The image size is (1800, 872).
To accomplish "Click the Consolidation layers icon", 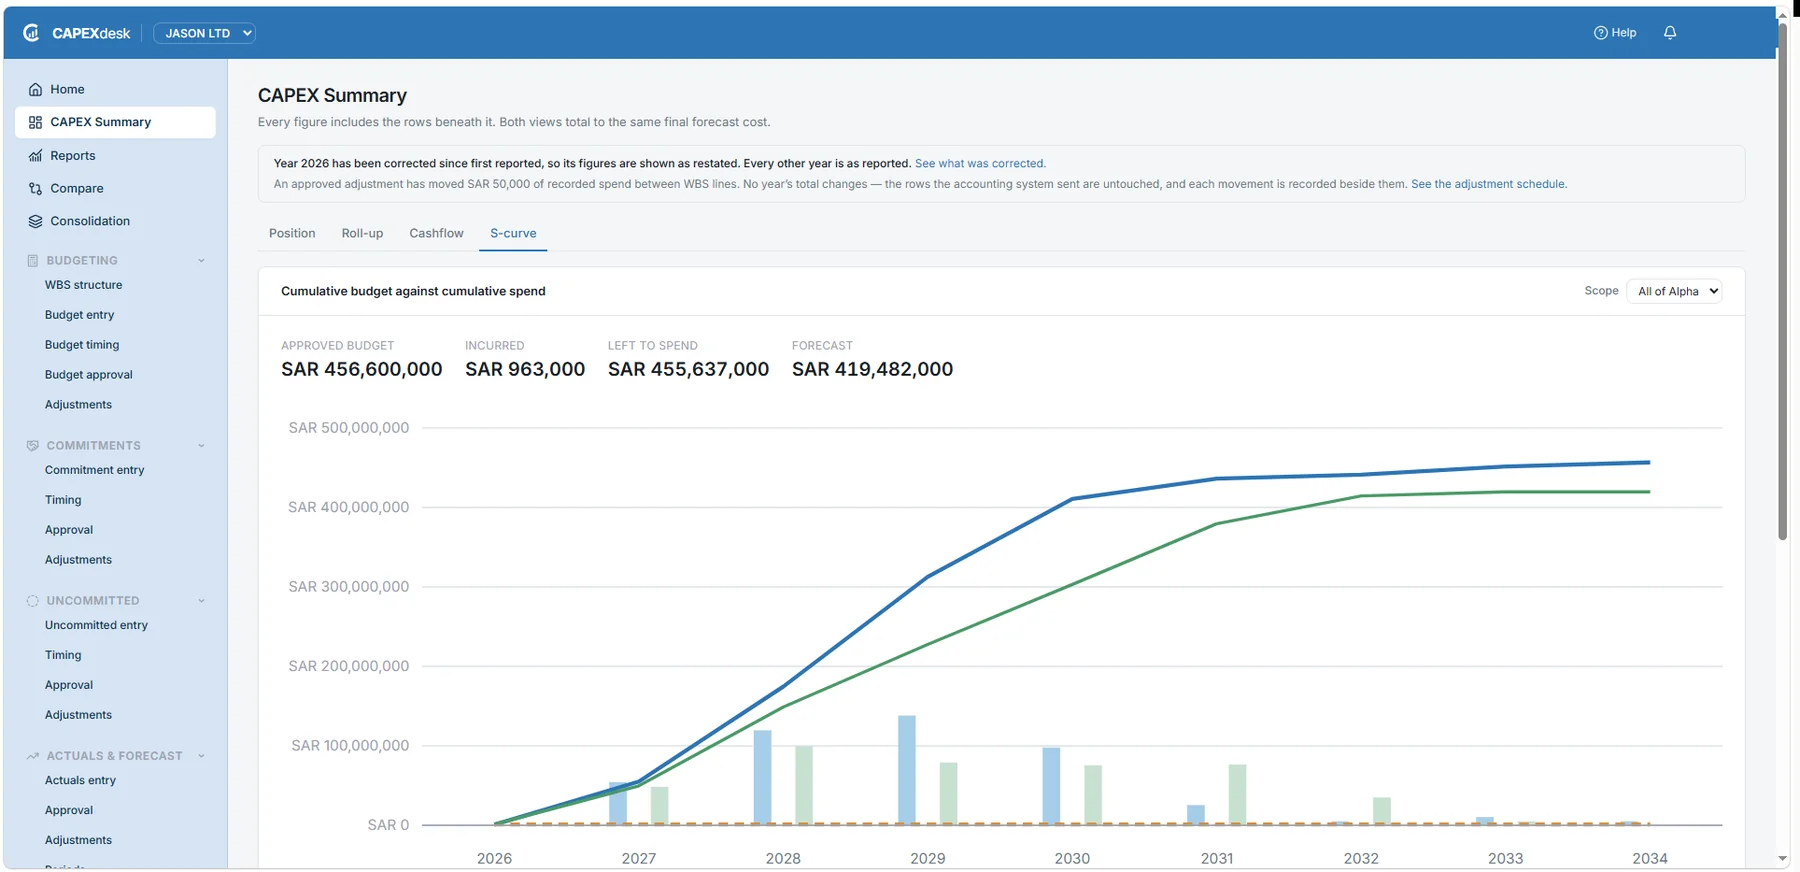I will click(x=35, y=221).
